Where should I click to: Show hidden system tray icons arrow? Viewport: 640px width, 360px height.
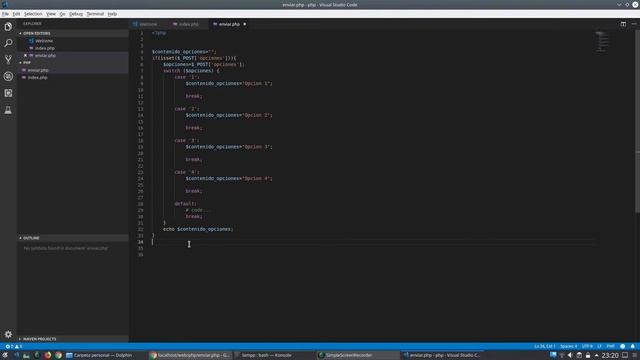(x=596, y=356)
